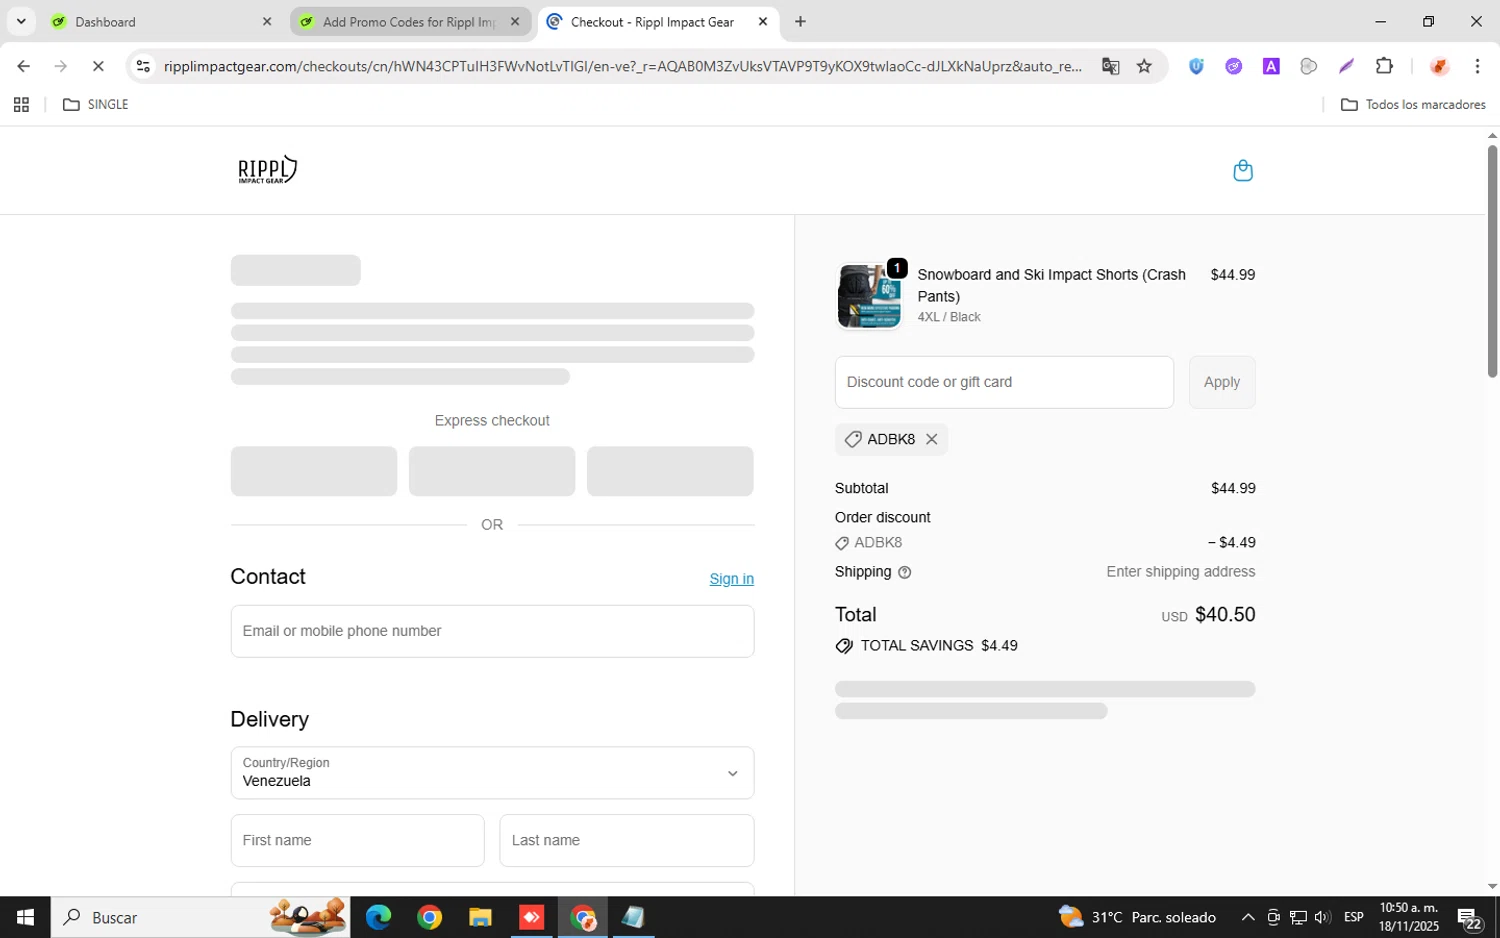Close the Dashboard tab

coord(267,21)
